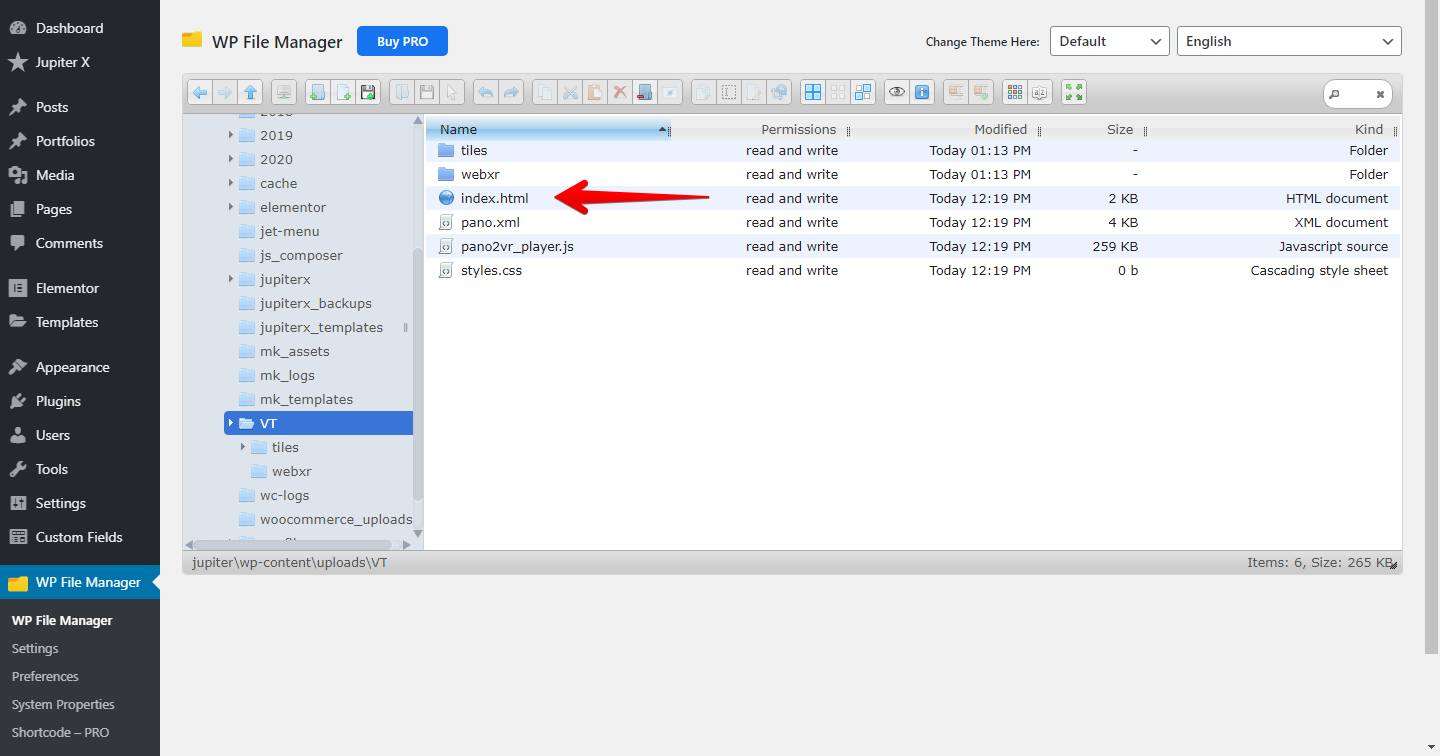Open the Change Theme dropdown showing Default
1440x756 pixels.
click(x=1110, y=41)
